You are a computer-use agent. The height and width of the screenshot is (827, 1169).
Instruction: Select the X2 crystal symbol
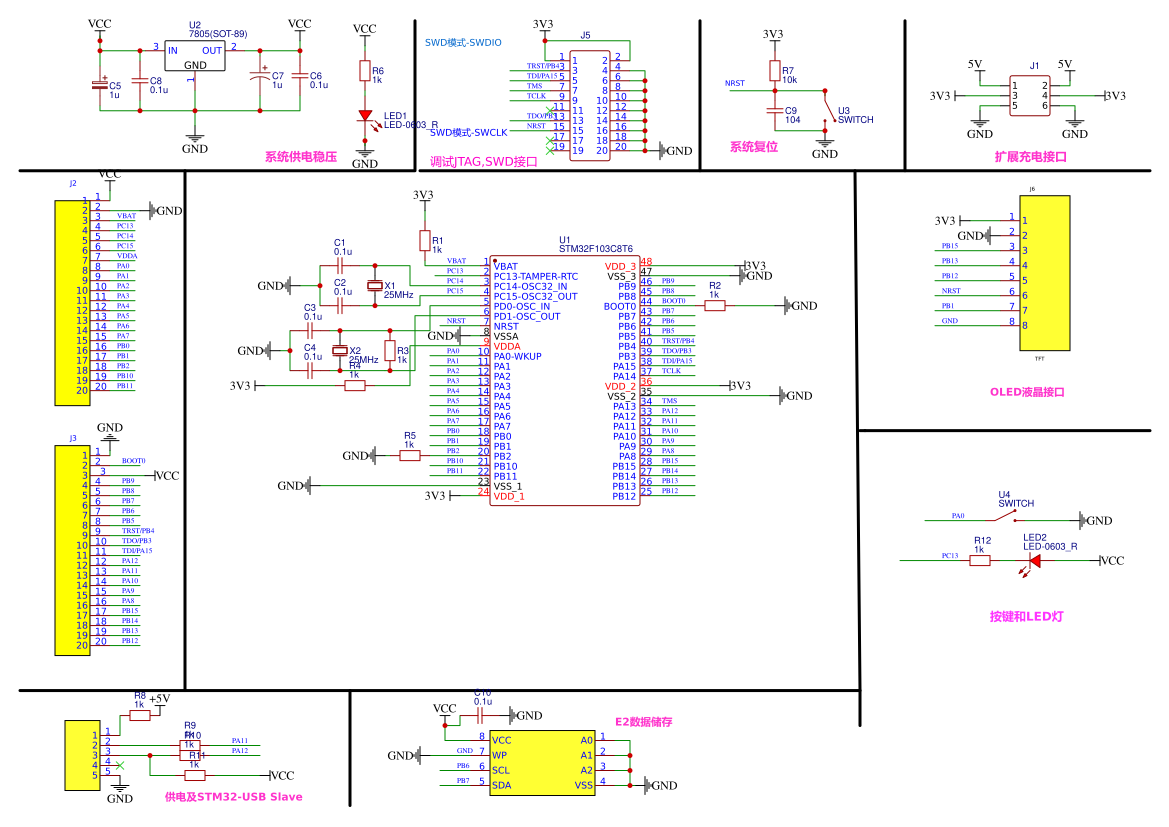[340, 351]
